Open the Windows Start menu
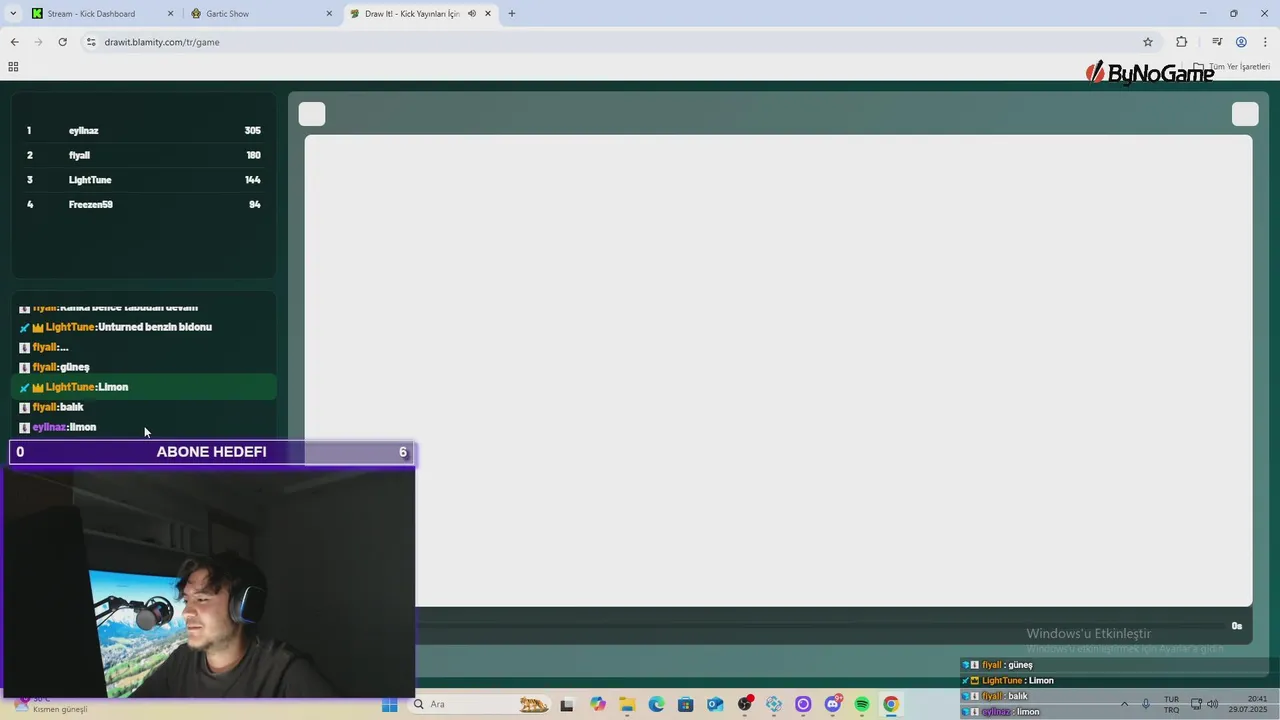The image size is (1280, 720). tap(390, 704)
